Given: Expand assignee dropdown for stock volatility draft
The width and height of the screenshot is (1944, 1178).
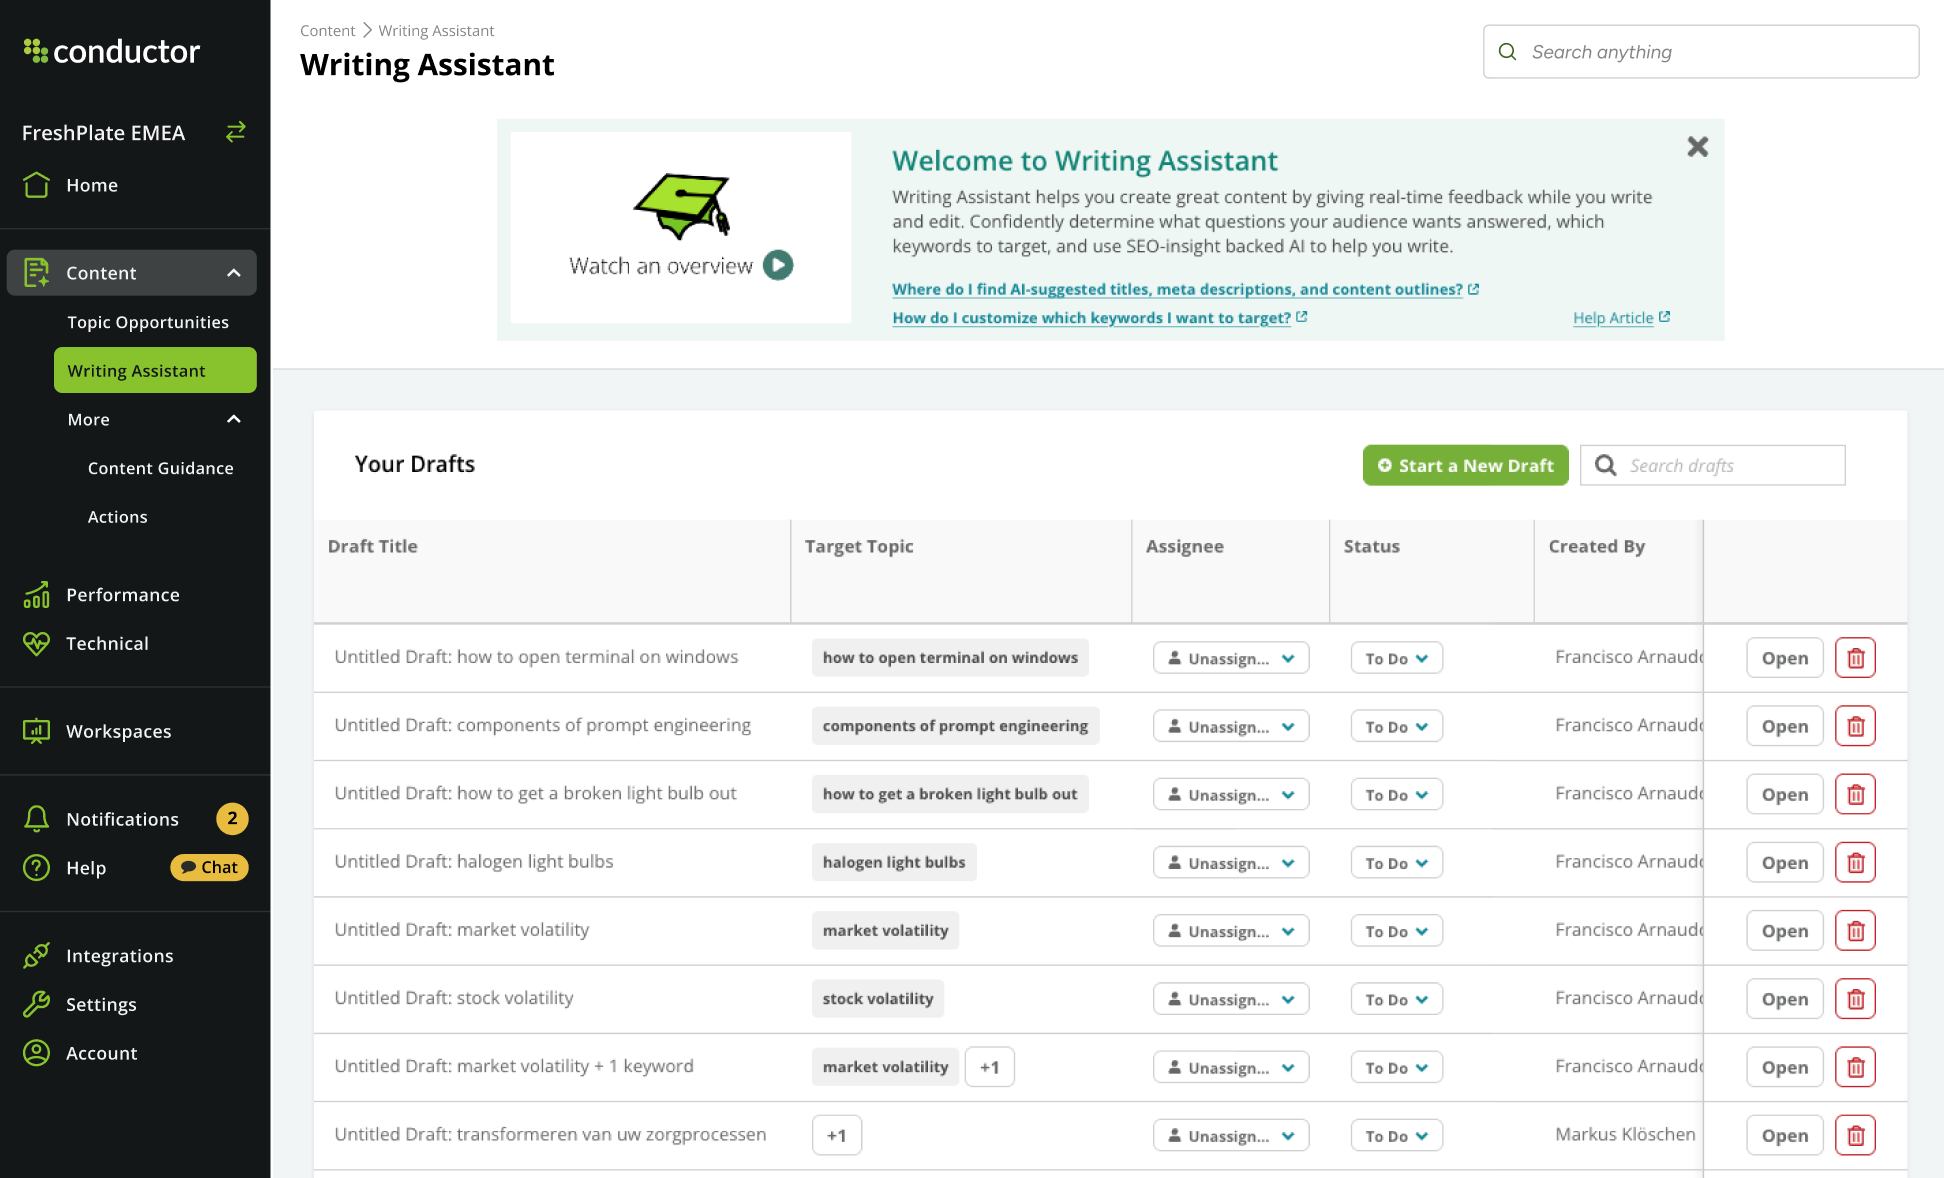Looking at the screenshot, I should [x=1231, y=999].
